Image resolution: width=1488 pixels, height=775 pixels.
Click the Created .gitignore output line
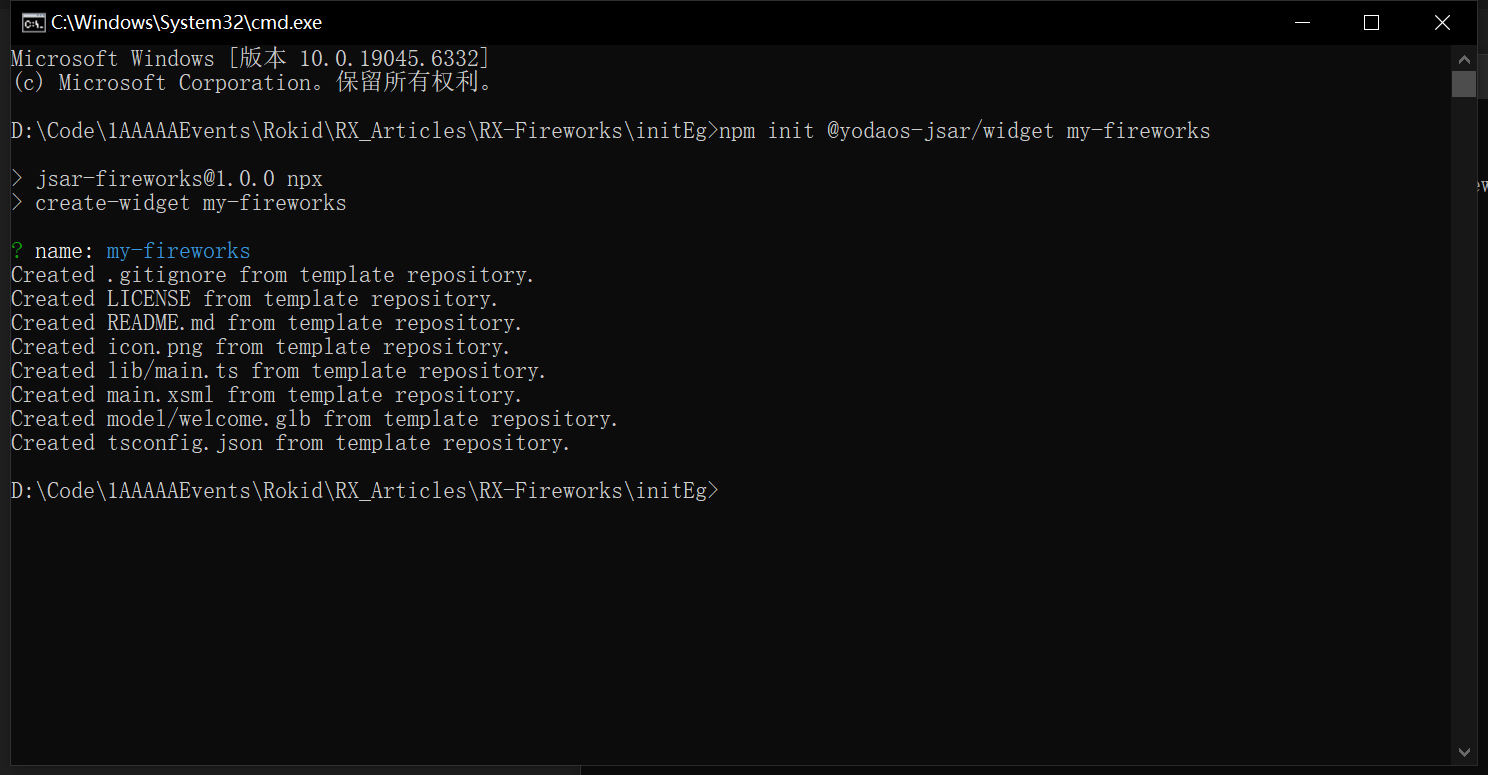272,275
